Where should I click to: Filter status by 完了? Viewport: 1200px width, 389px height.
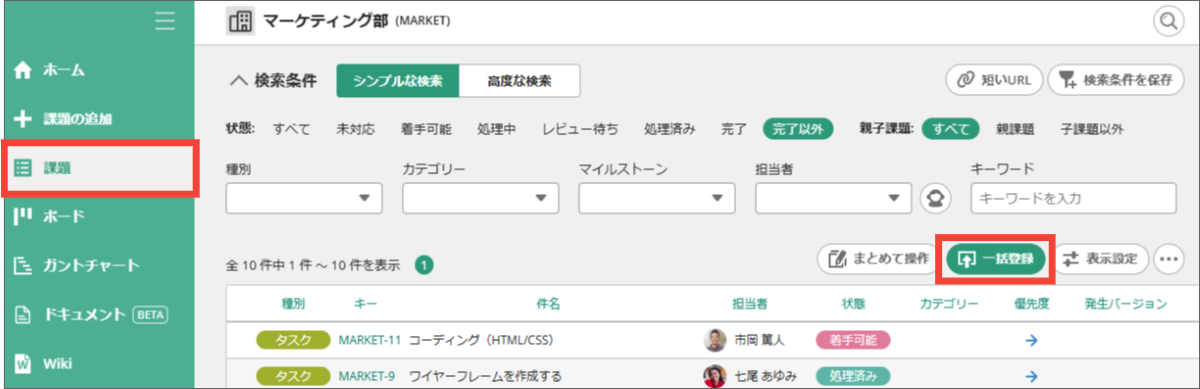pyautogui.click(x=734, y=129)
